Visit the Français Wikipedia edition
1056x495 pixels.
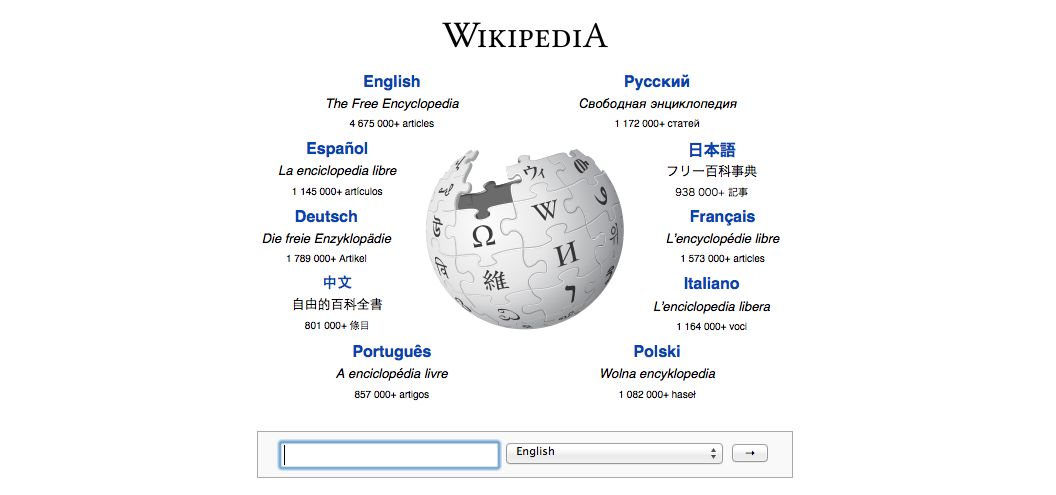pyautogui.click(x=722, y=217)
